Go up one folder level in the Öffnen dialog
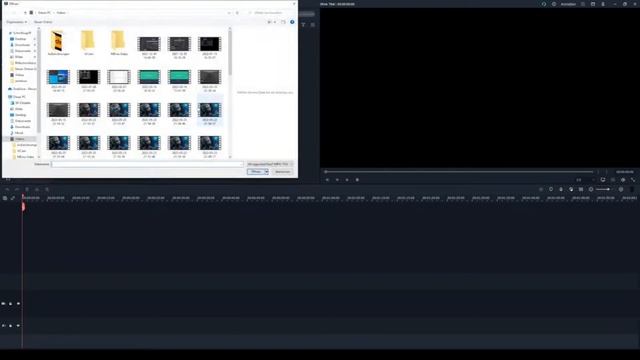The height and width of the screenshot is (360, 640). click(25, 13)
